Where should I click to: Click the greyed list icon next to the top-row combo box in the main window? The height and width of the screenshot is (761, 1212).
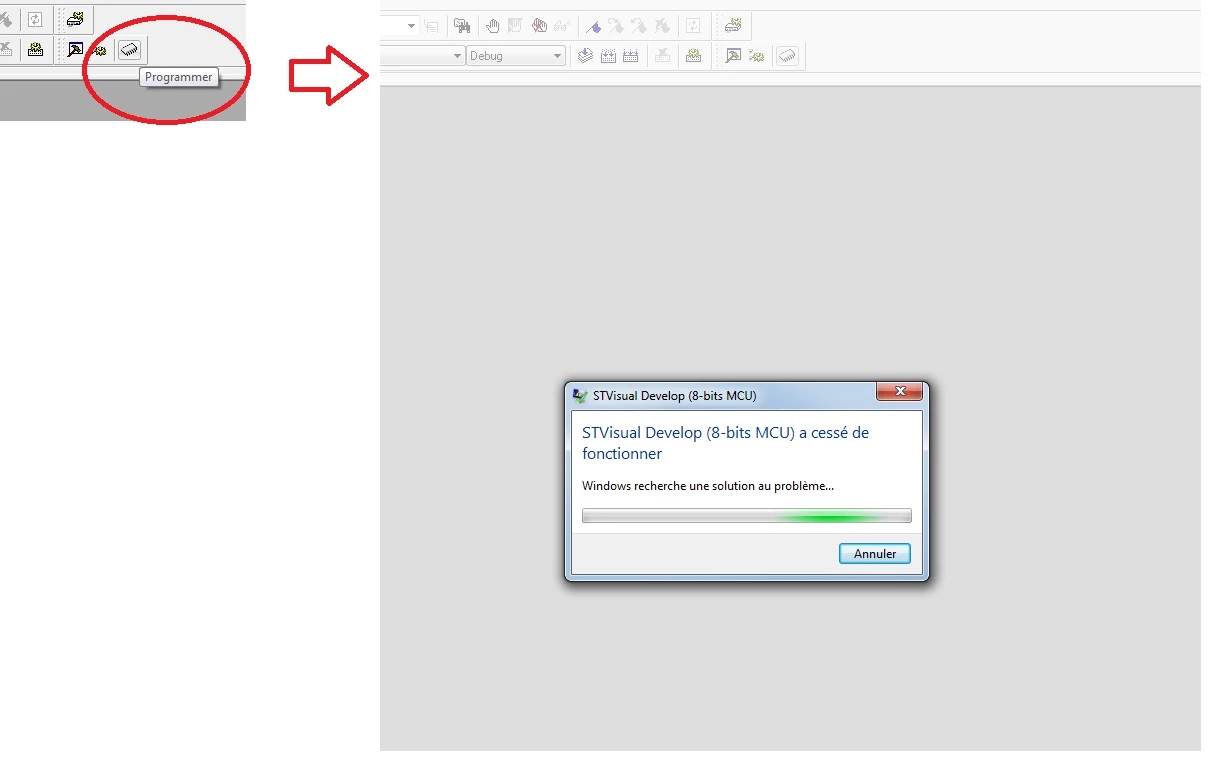(431, 26)
